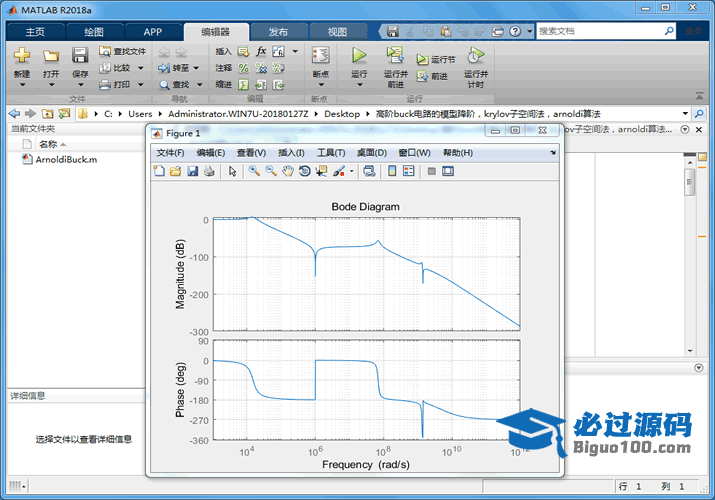715x500 pixels.
Task: Select ArnoldiBuck.m in file list
Action: pyautogui.click(x=66, y=160)
